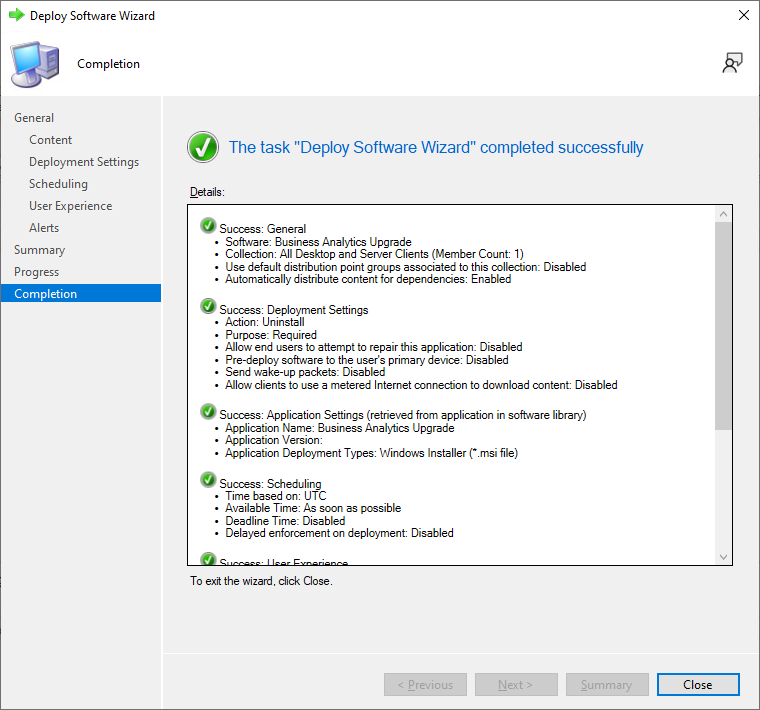The width and height of the screenshot is (760, 710).
Task: Click the Previous button
Action: [425, 684]
